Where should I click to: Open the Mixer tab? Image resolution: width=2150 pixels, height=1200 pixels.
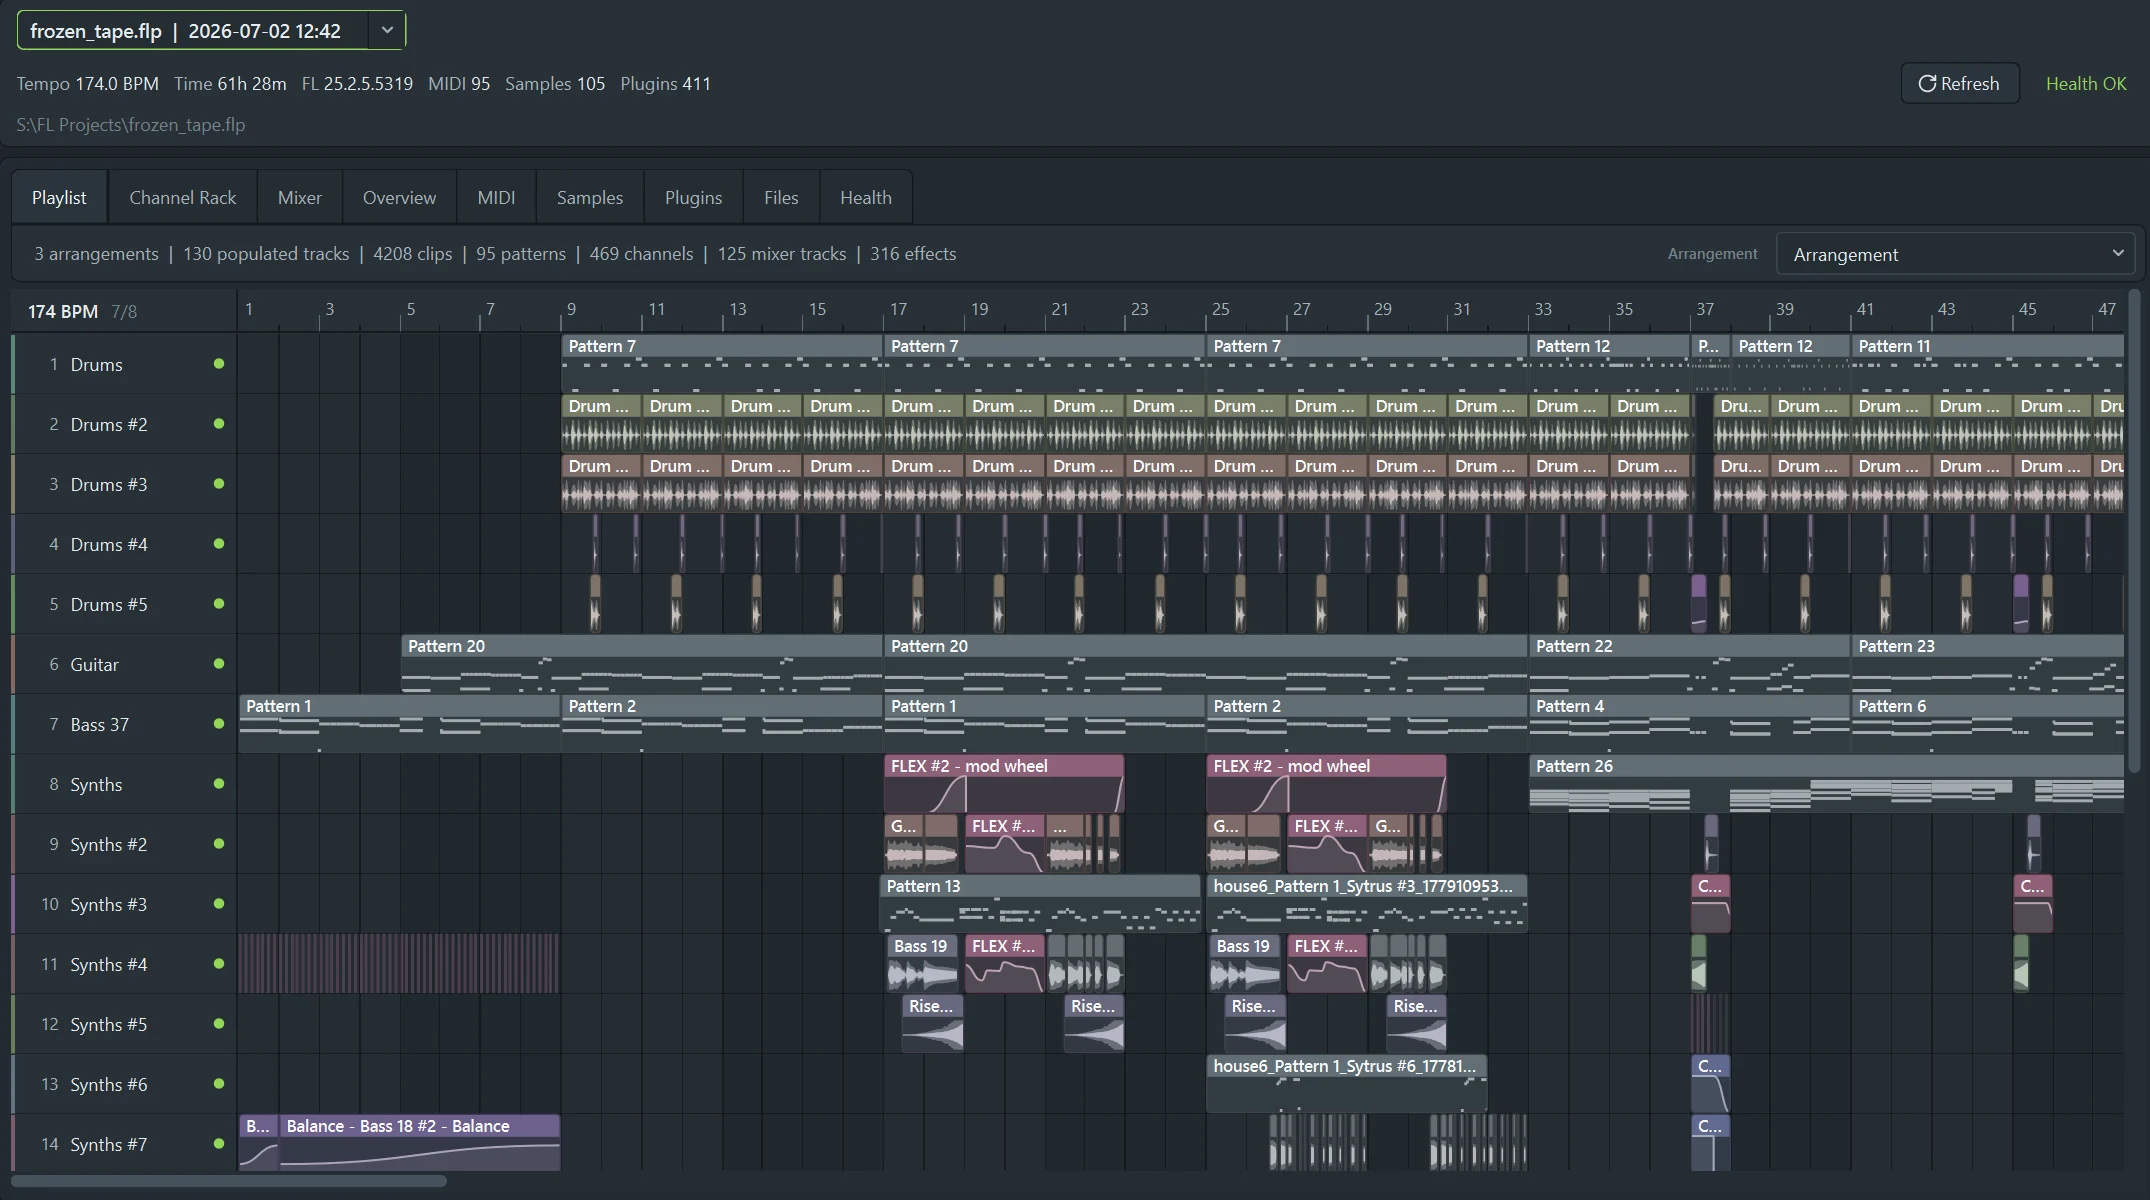pyautogui.click(x=300, y=197)
